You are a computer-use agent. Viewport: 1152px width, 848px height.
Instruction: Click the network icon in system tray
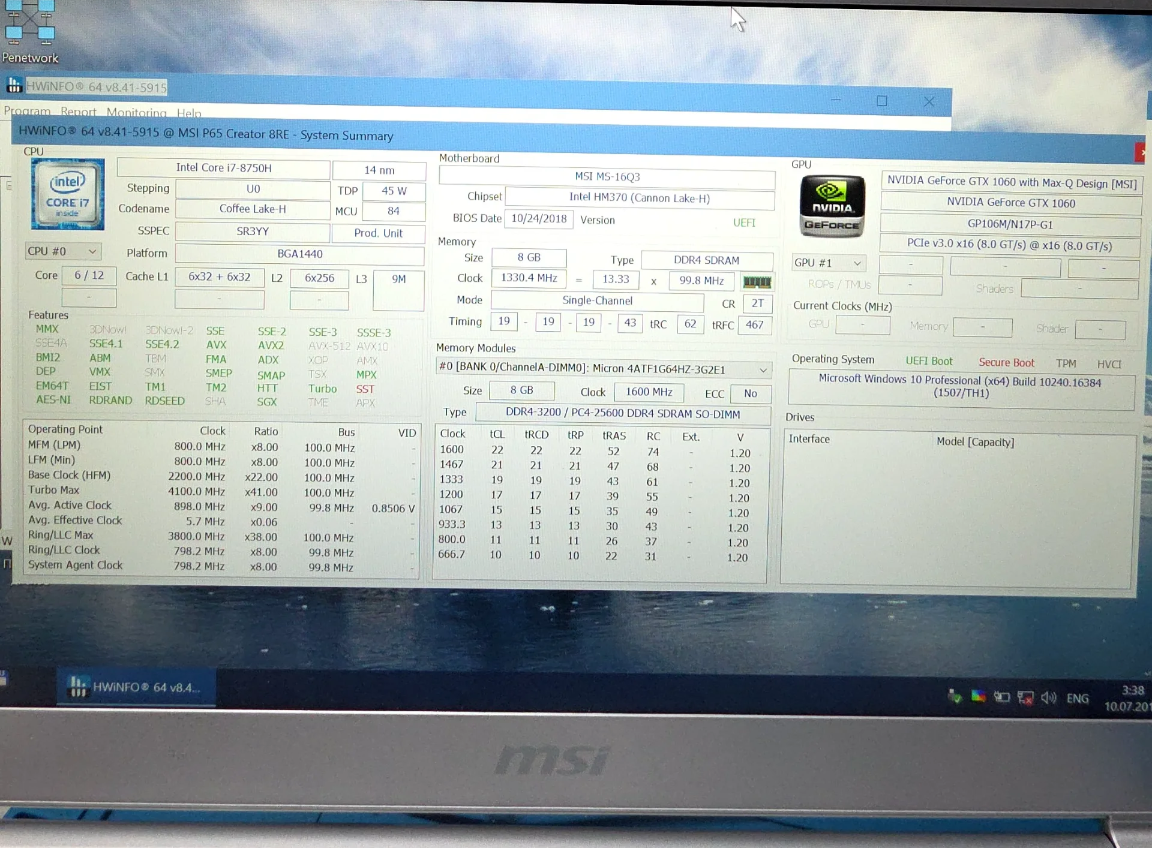tap(1026, 697)
